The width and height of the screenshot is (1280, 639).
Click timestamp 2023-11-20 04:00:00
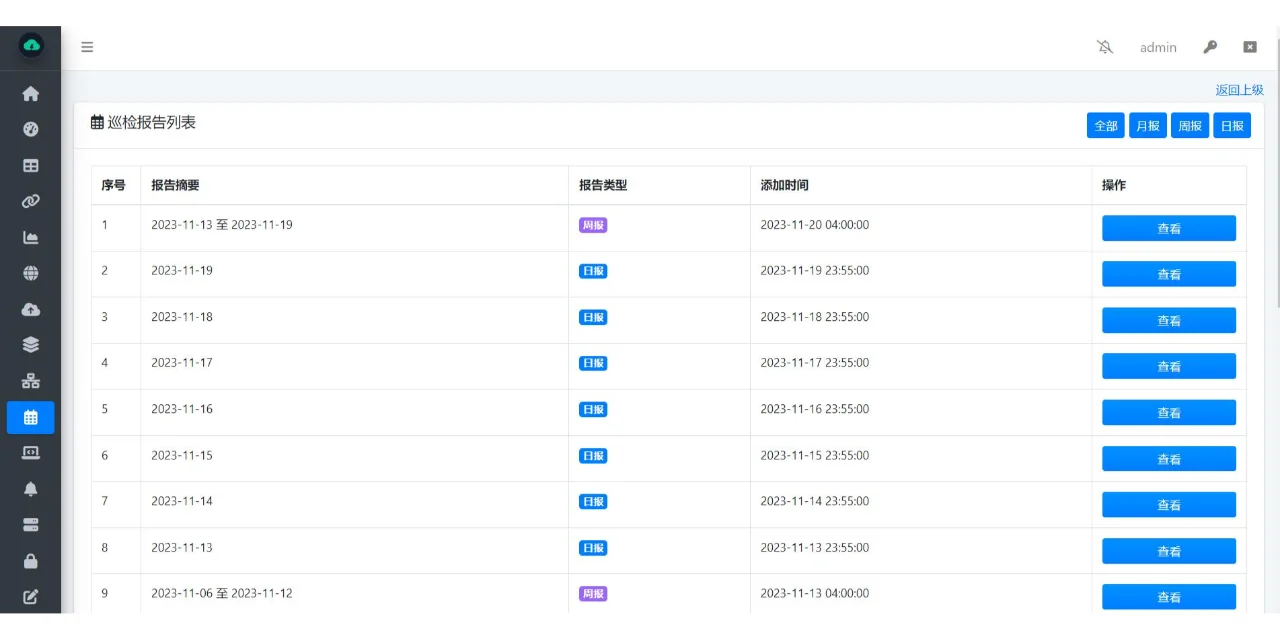pos(815,225)
